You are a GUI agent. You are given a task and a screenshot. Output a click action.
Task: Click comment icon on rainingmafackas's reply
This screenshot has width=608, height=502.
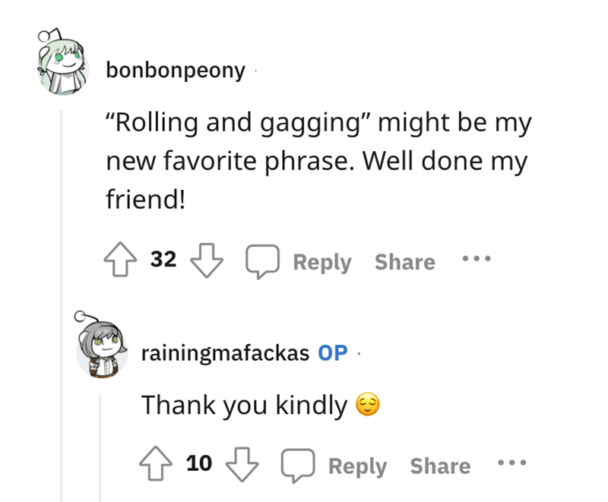(x=296, y=465)
